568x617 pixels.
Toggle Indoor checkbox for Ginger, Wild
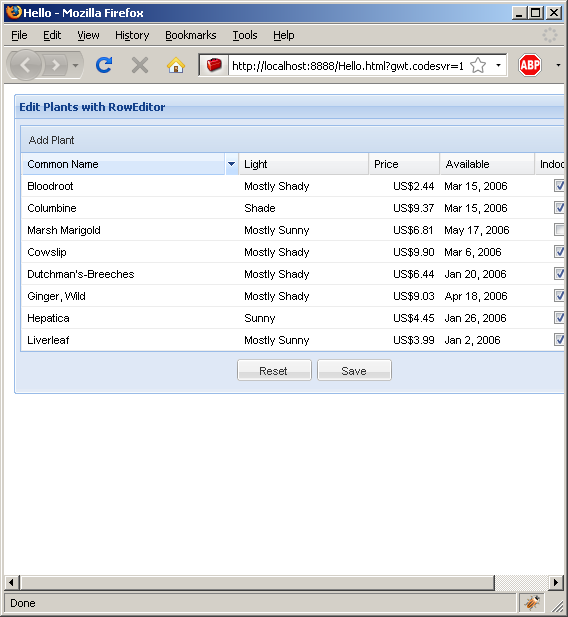click(x=559, y=296)
